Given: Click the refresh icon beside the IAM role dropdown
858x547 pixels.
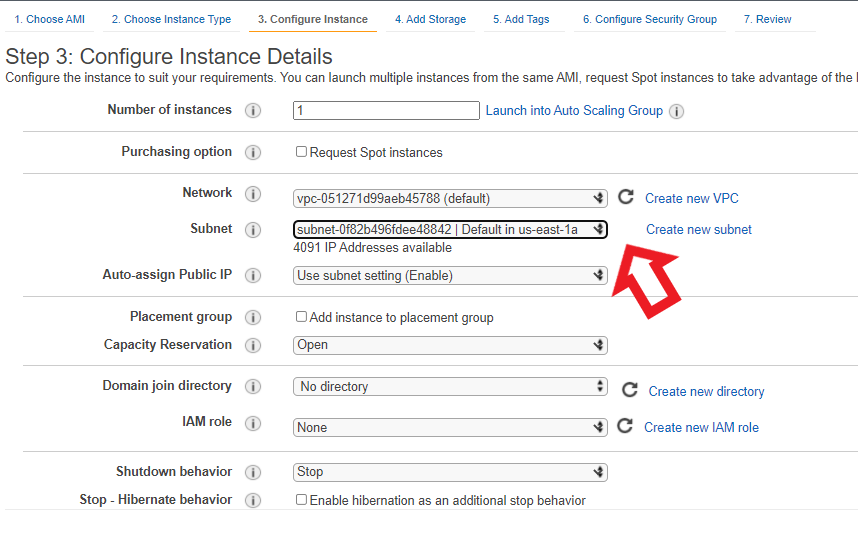Looking at the screenshot, I should click(625, 426).
